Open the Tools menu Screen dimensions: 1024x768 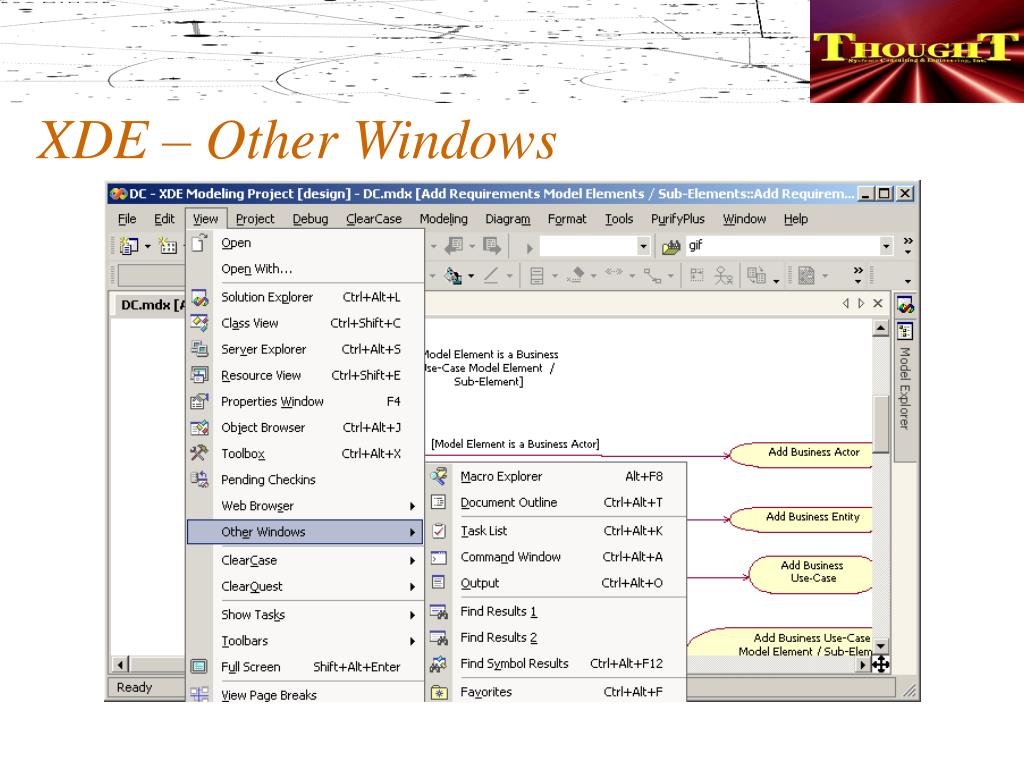point(618,219)
